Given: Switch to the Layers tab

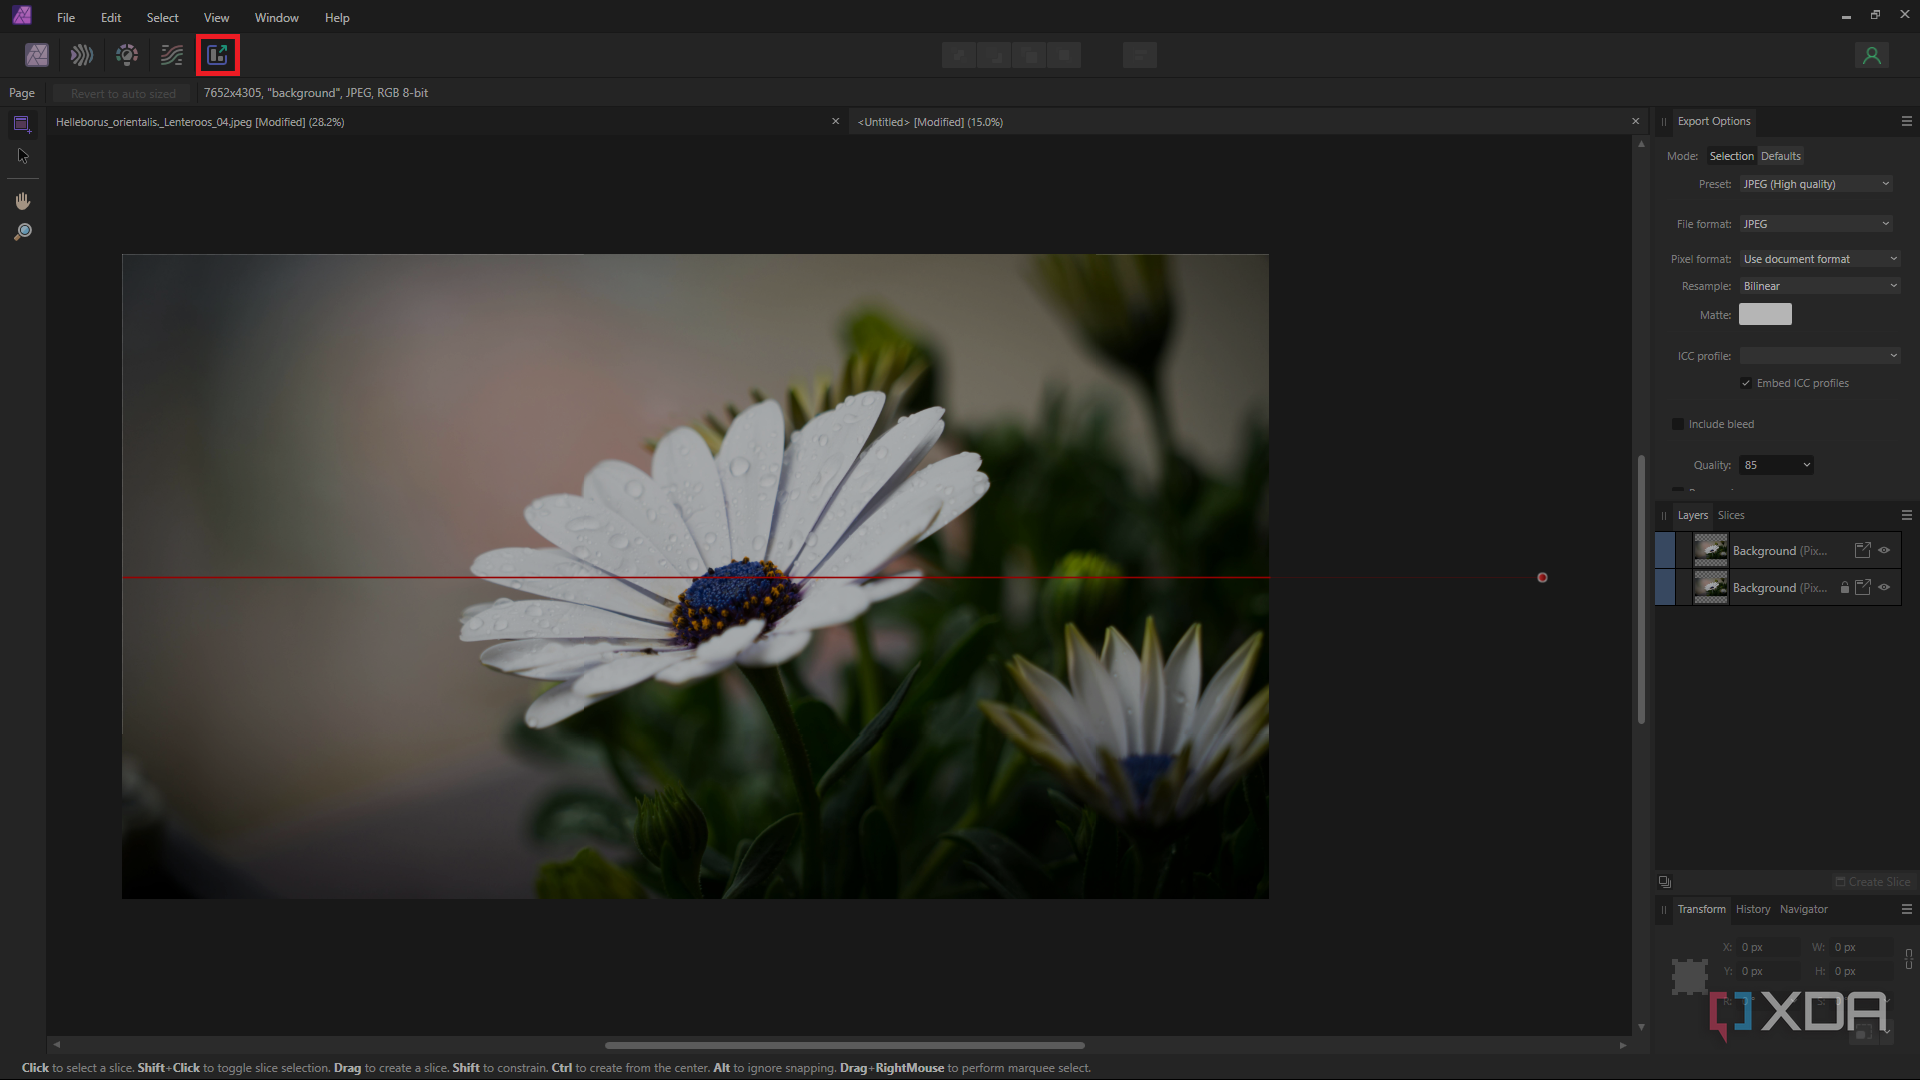Looking at the screenshot, I should pyautogui.click(x=1693, y=515).
